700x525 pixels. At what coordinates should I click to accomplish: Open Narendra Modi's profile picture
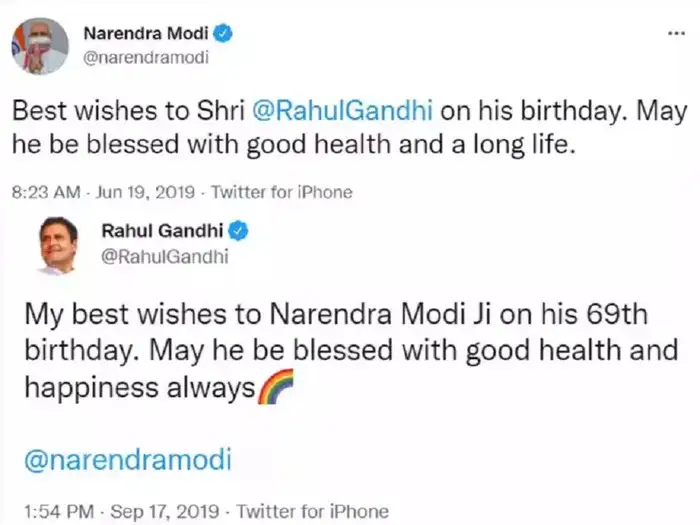click(40, 46)
